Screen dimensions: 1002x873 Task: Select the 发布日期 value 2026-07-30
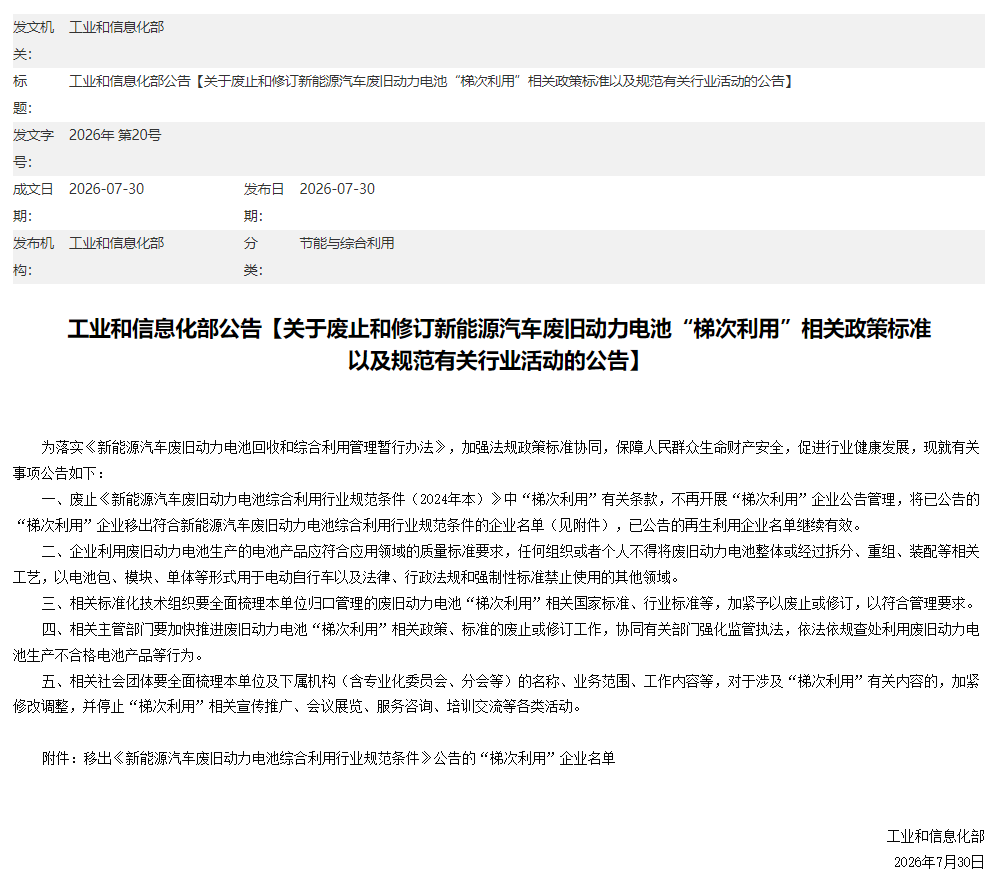tap(337, 189)
